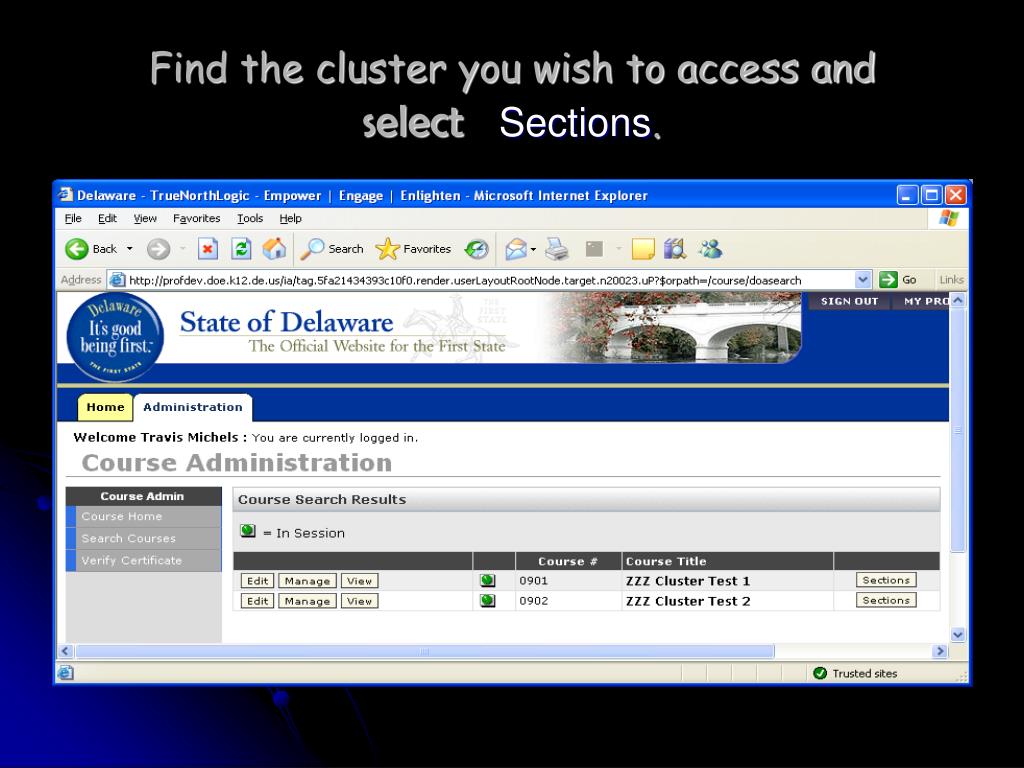Click the address URL field
This screenshot has width=1024, height=768.
(x=490, y=280)
